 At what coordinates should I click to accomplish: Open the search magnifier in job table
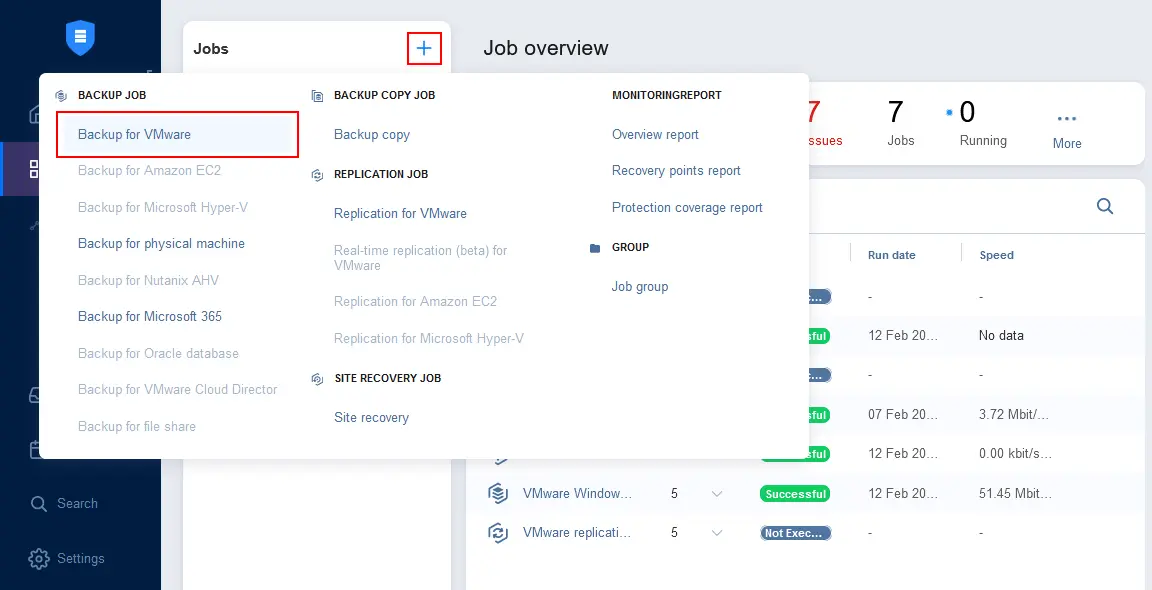tap(1105, 206)
